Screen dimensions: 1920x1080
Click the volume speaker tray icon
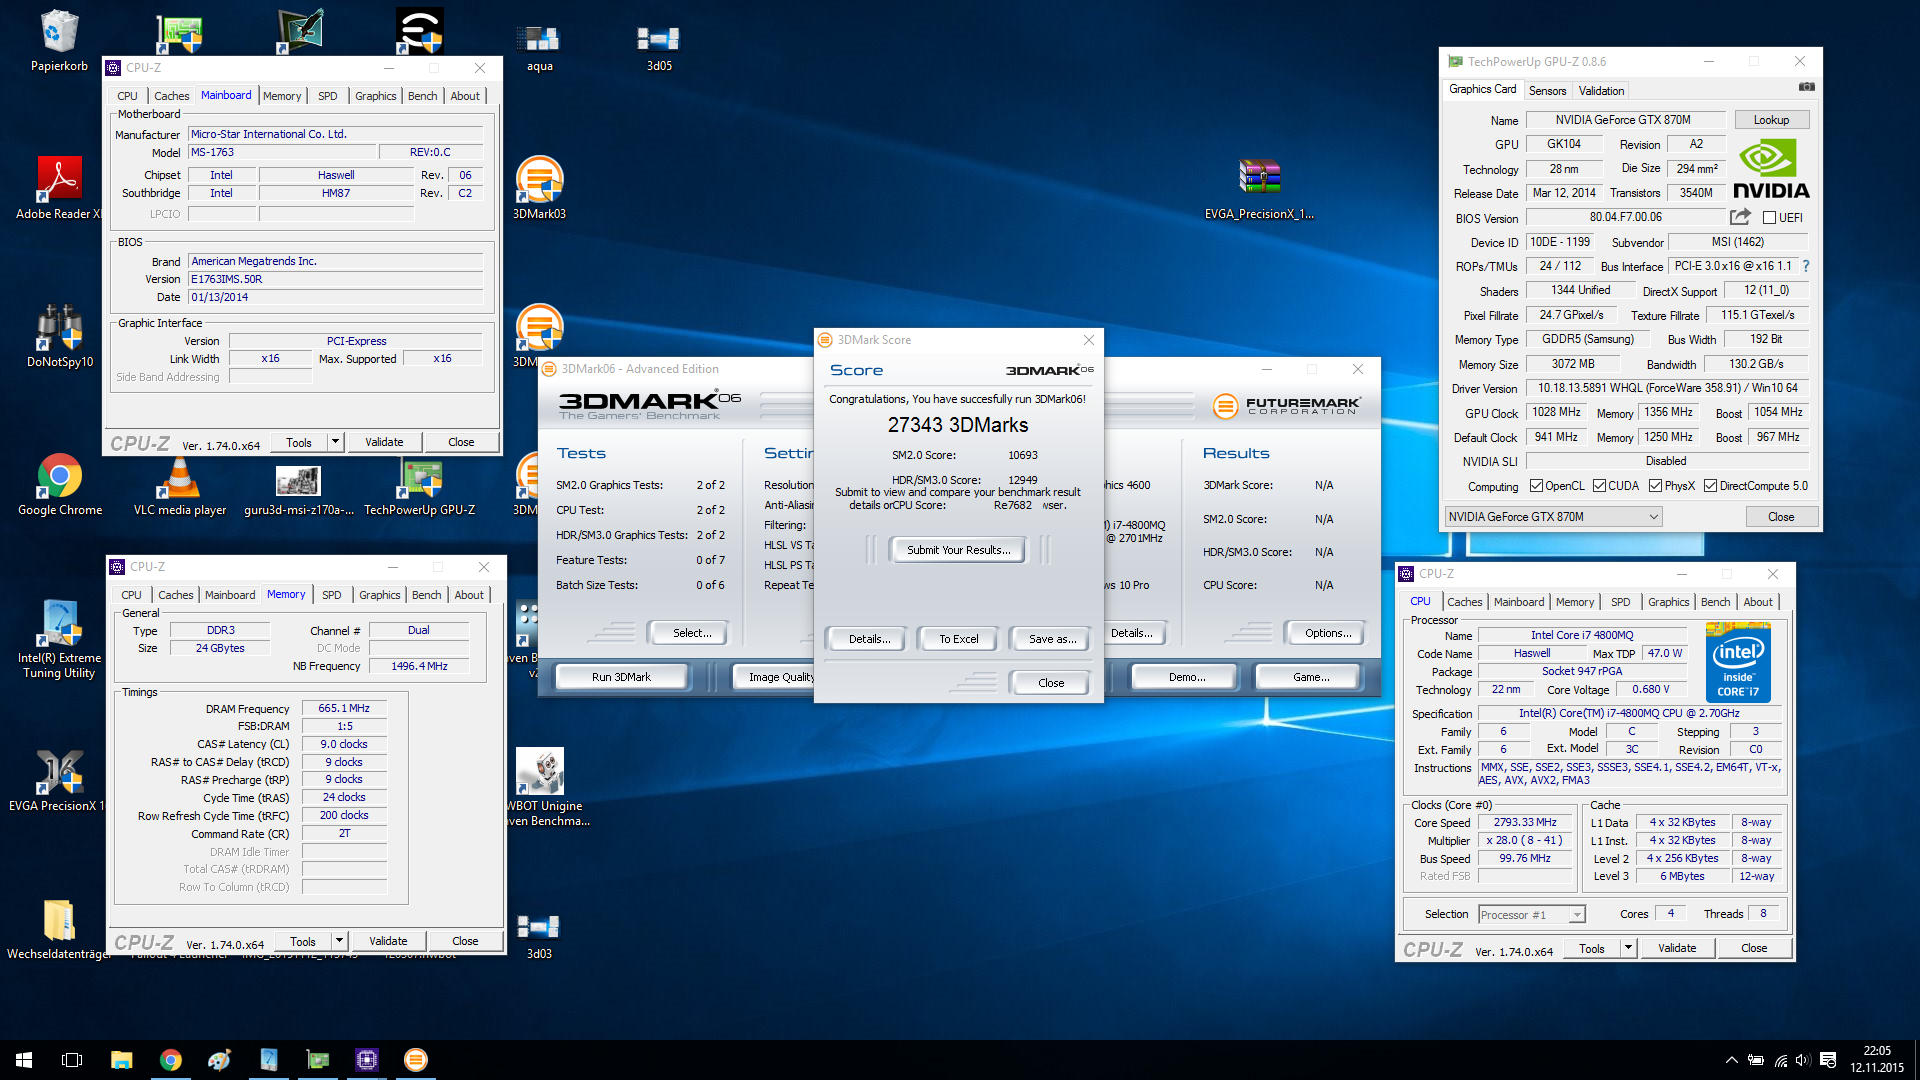(1803, 1060)
